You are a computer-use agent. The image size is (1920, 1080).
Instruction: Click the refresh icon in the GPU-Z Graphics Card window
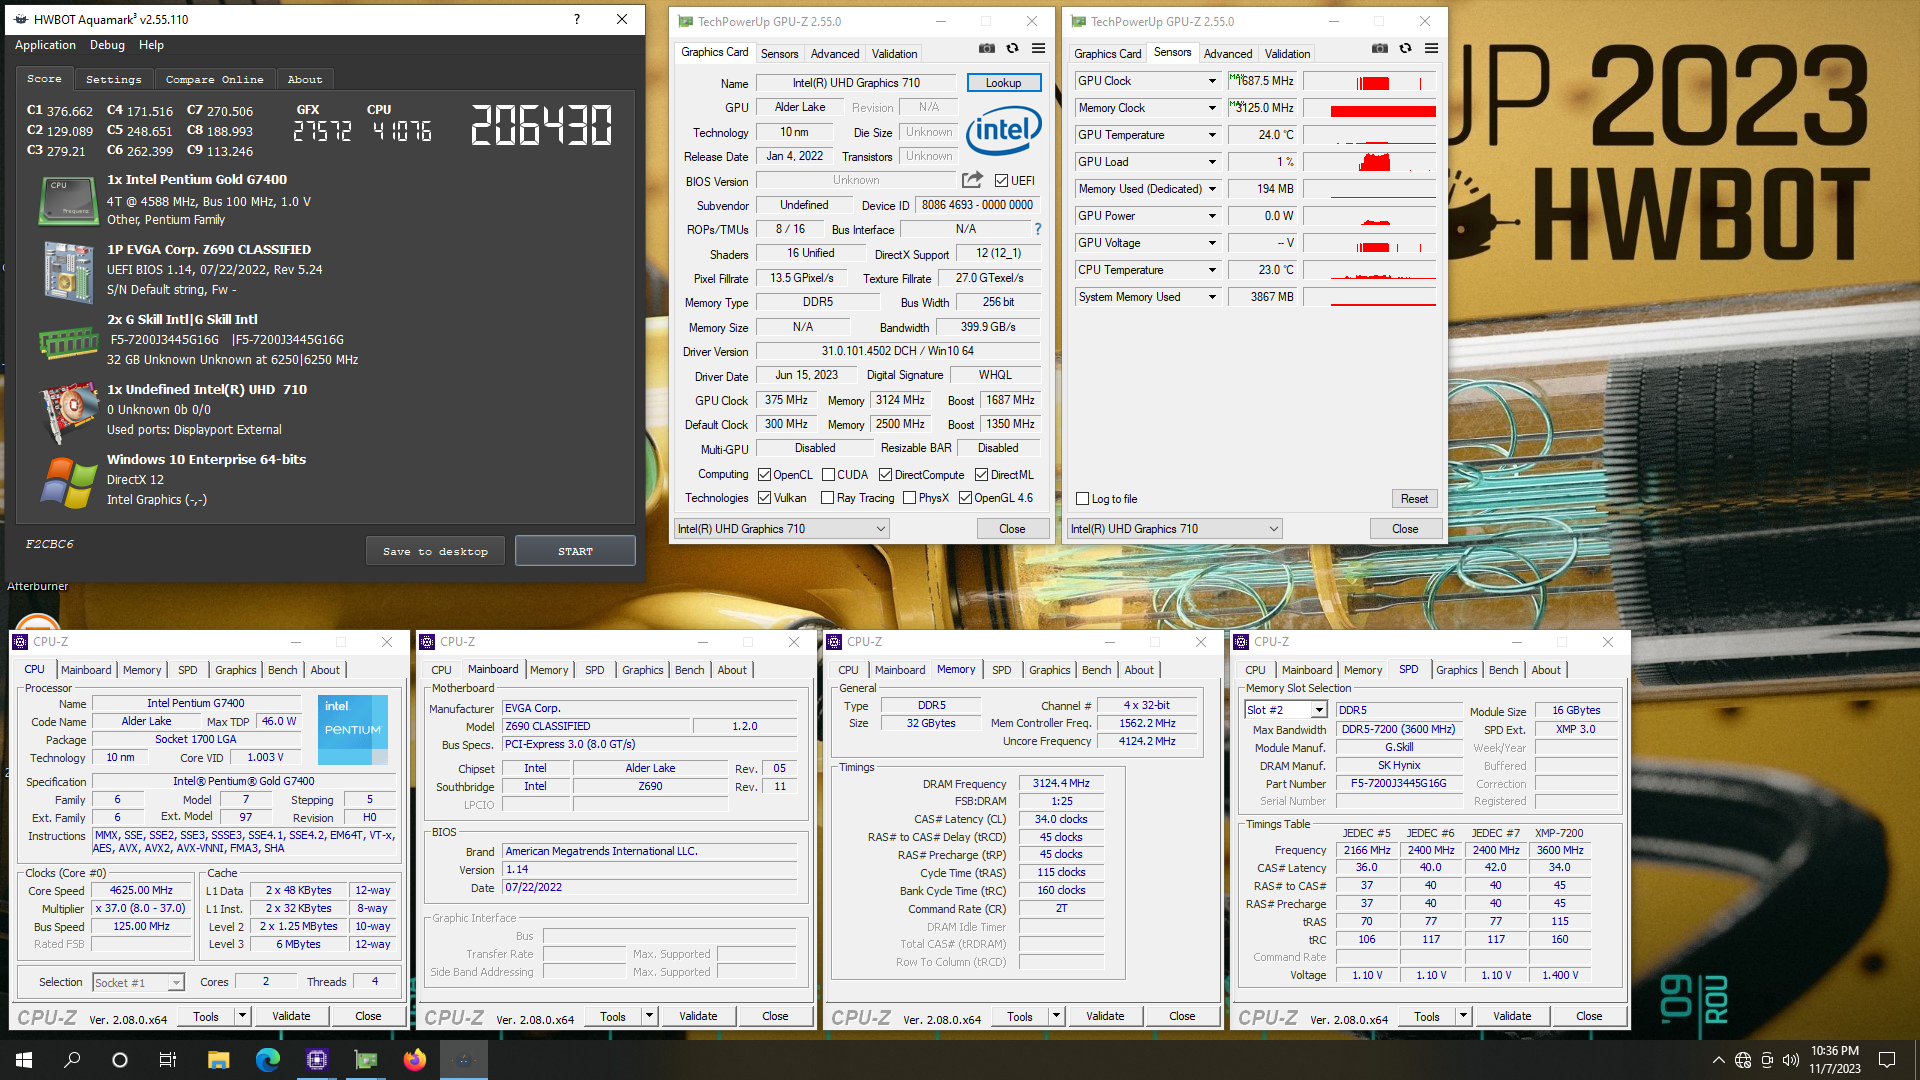[1012, 48]
